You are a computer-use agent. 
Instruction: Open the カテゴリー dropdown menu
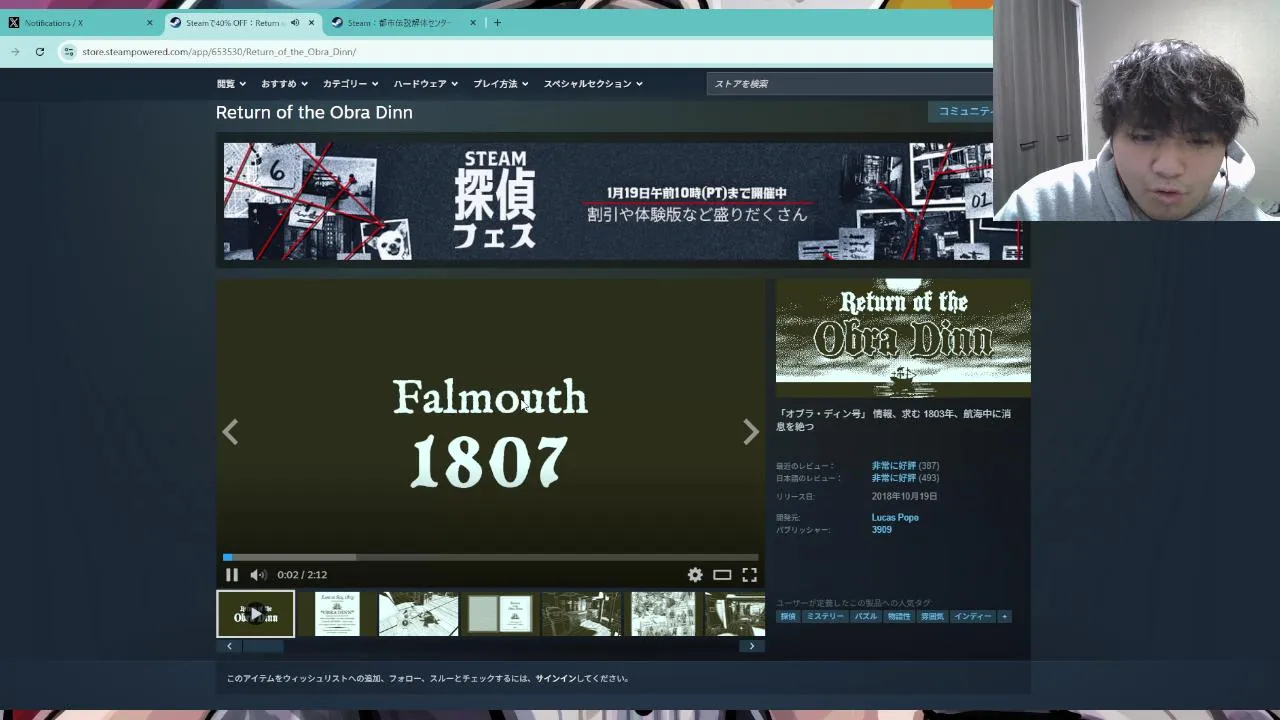click(x=350, y=84)
